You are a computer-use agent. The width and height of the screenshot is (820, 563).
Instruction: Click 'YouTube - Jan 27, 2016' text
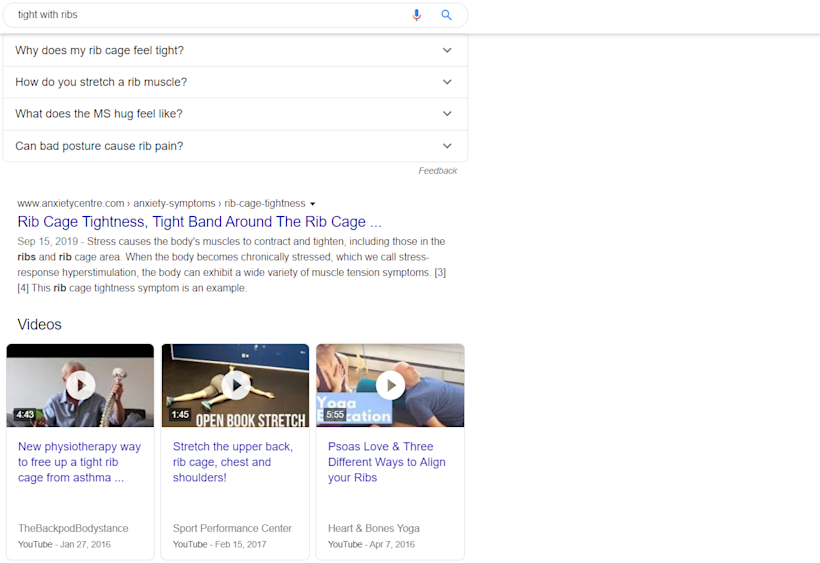pos(64,544)
